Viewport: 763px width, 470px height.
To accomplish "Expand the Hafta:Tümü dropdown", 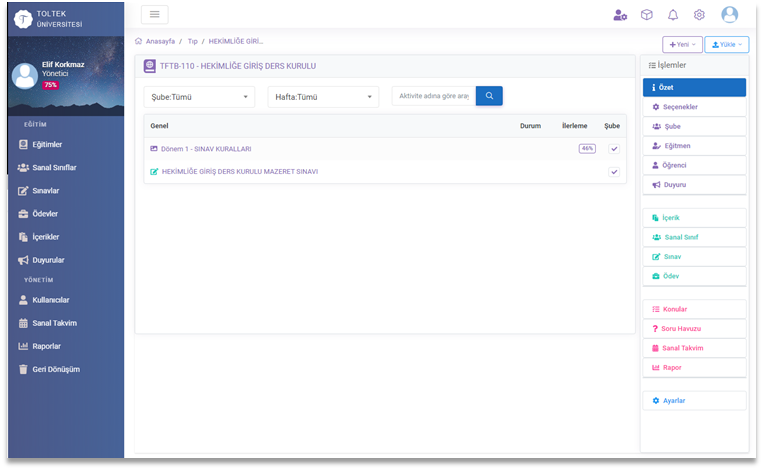I will tap(323, 97).
